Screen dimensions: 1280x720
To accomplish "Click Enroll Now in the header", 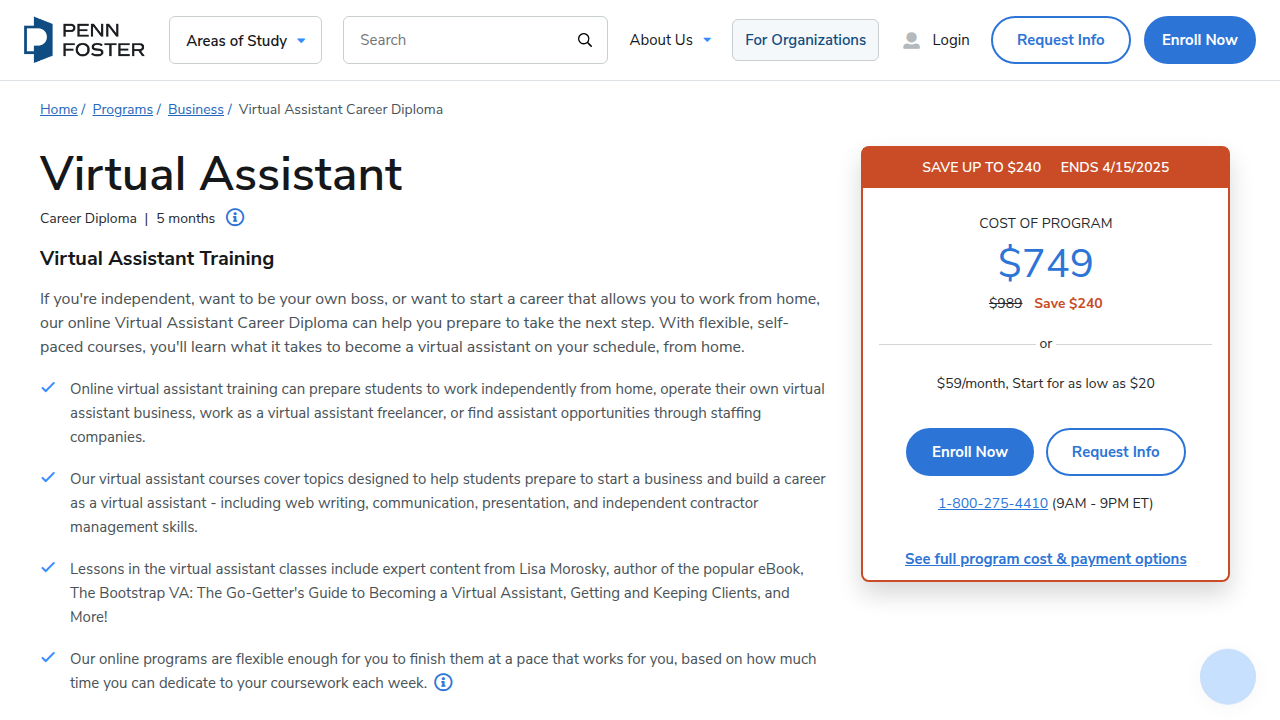I will [1199, 40].
